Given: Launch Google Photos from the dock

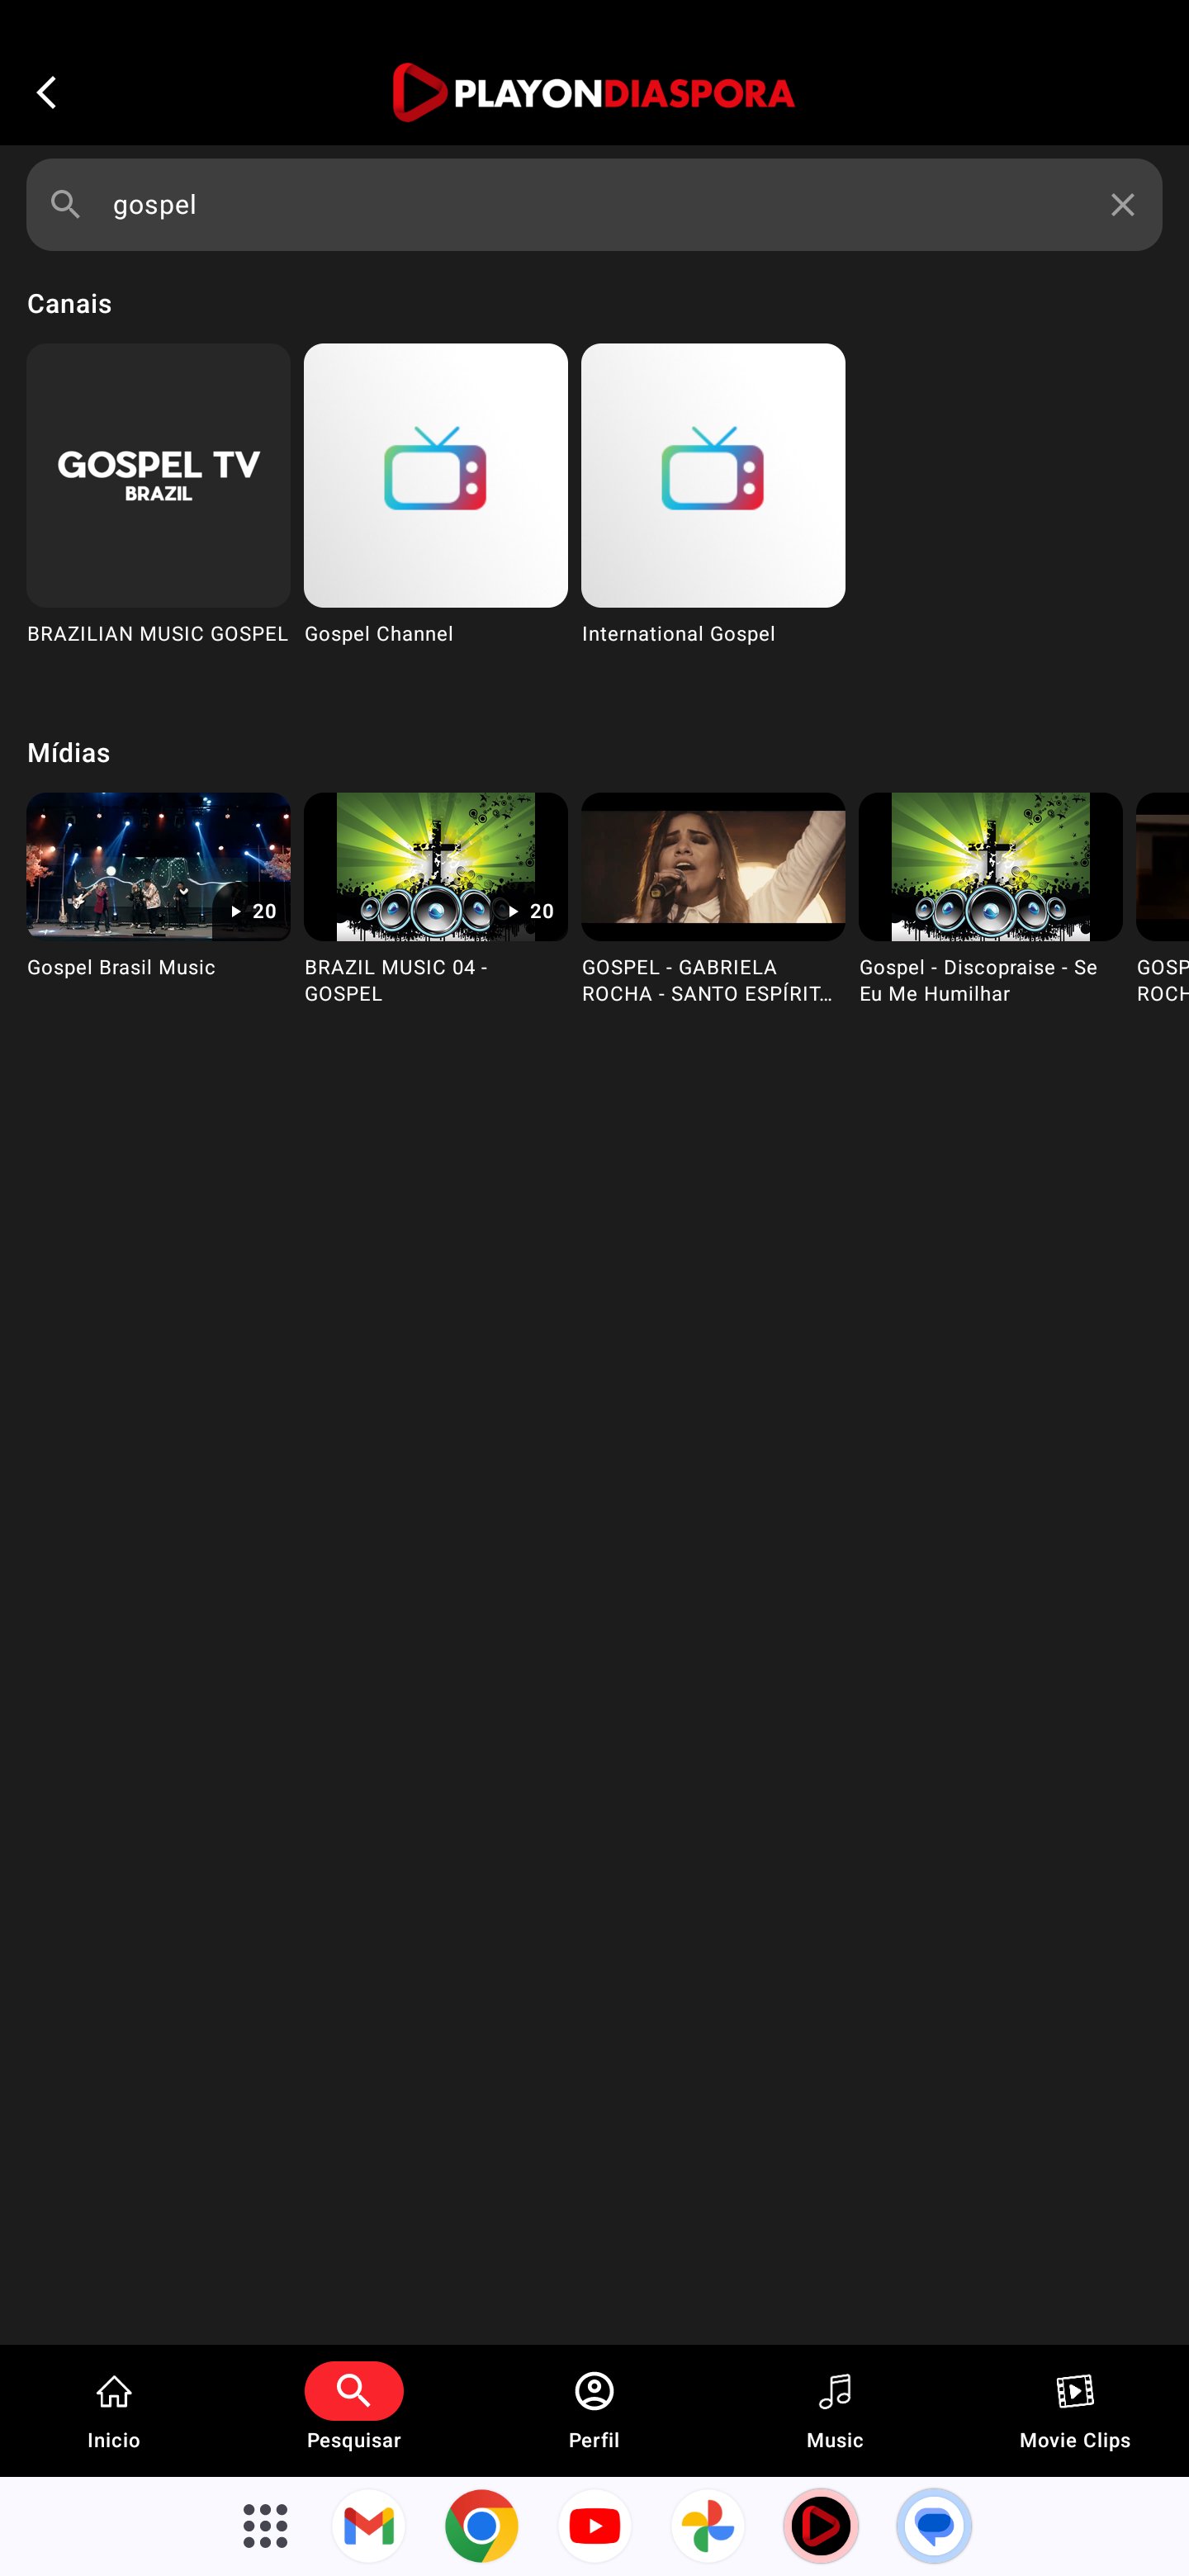Looking at the screenshot, I should (708, 2526).
